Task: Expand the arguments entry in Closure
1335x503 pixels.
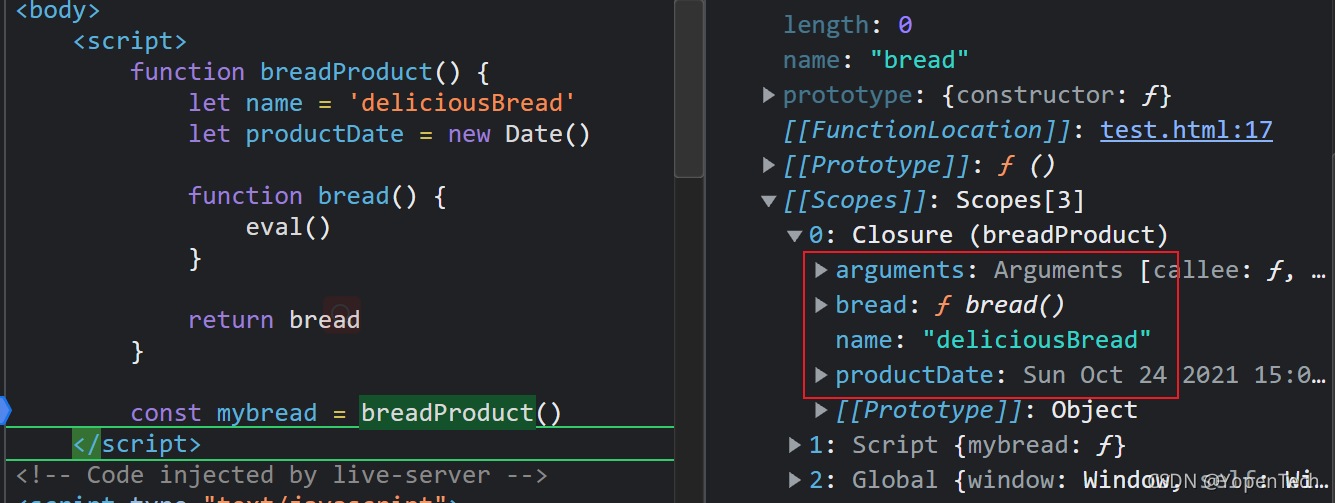Action: click(x=821, y=270)
